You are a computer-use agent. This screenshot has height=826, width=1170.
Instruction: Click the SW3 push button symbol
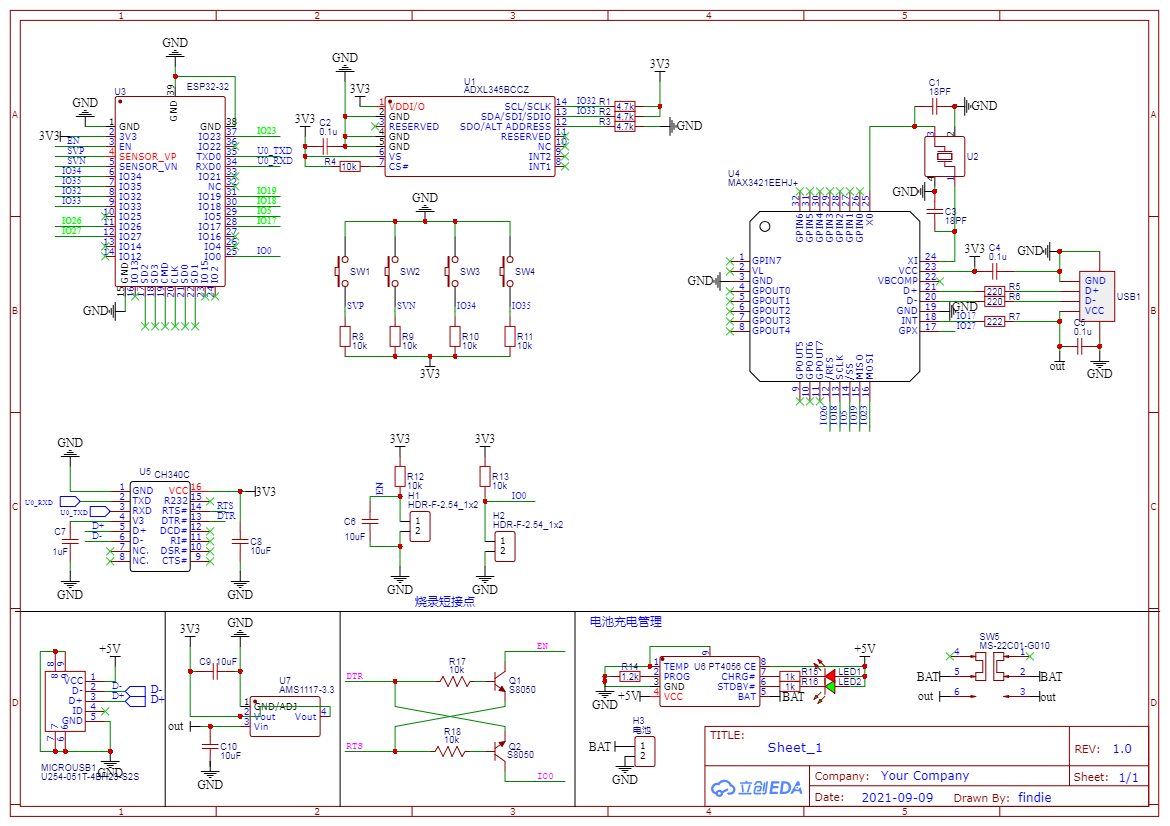[x=452, y=272]
